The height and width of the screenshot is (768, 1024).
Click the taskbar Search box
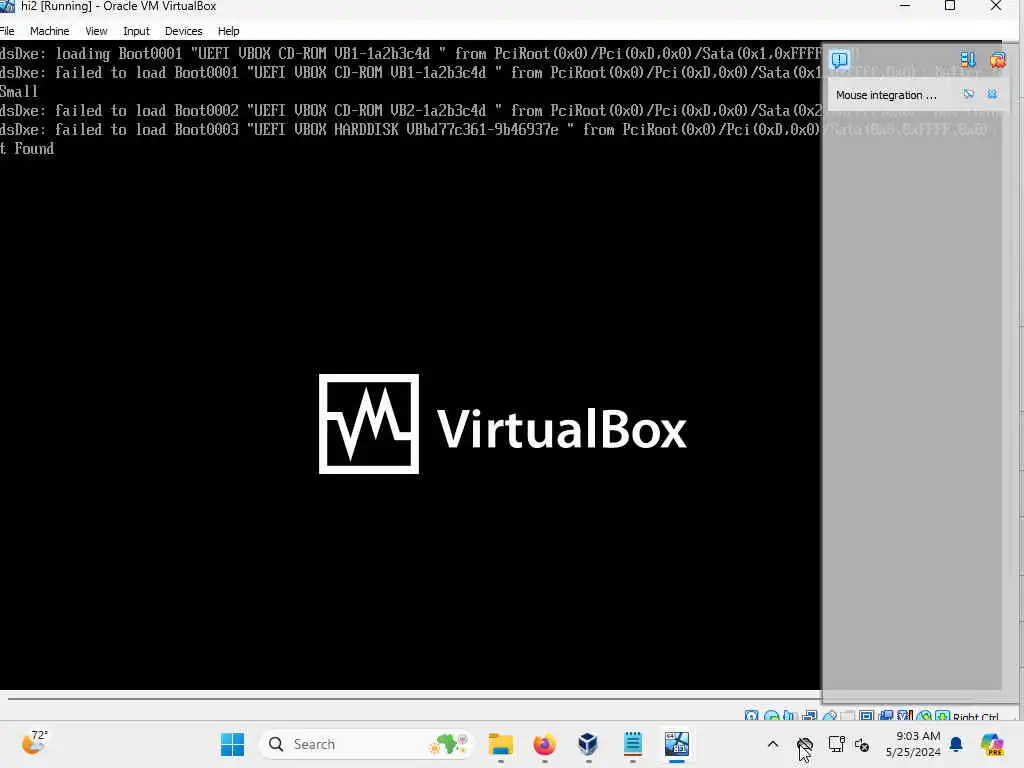tap(366, 744)
